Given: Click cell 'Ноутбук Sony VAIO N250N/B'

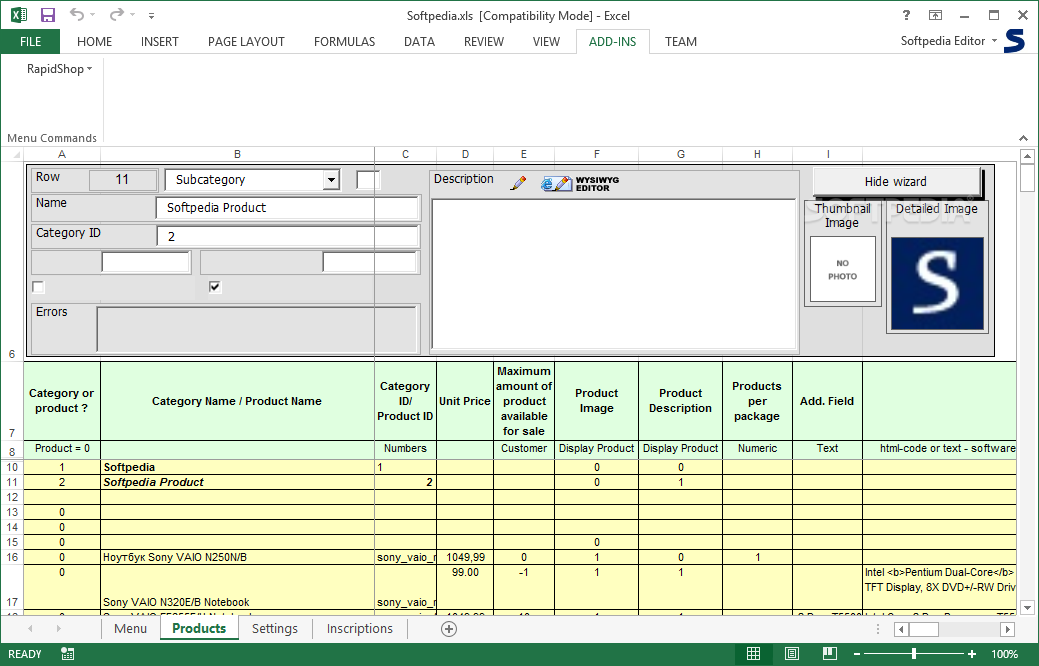Looking at the screenshot, I should click(237, 557).
